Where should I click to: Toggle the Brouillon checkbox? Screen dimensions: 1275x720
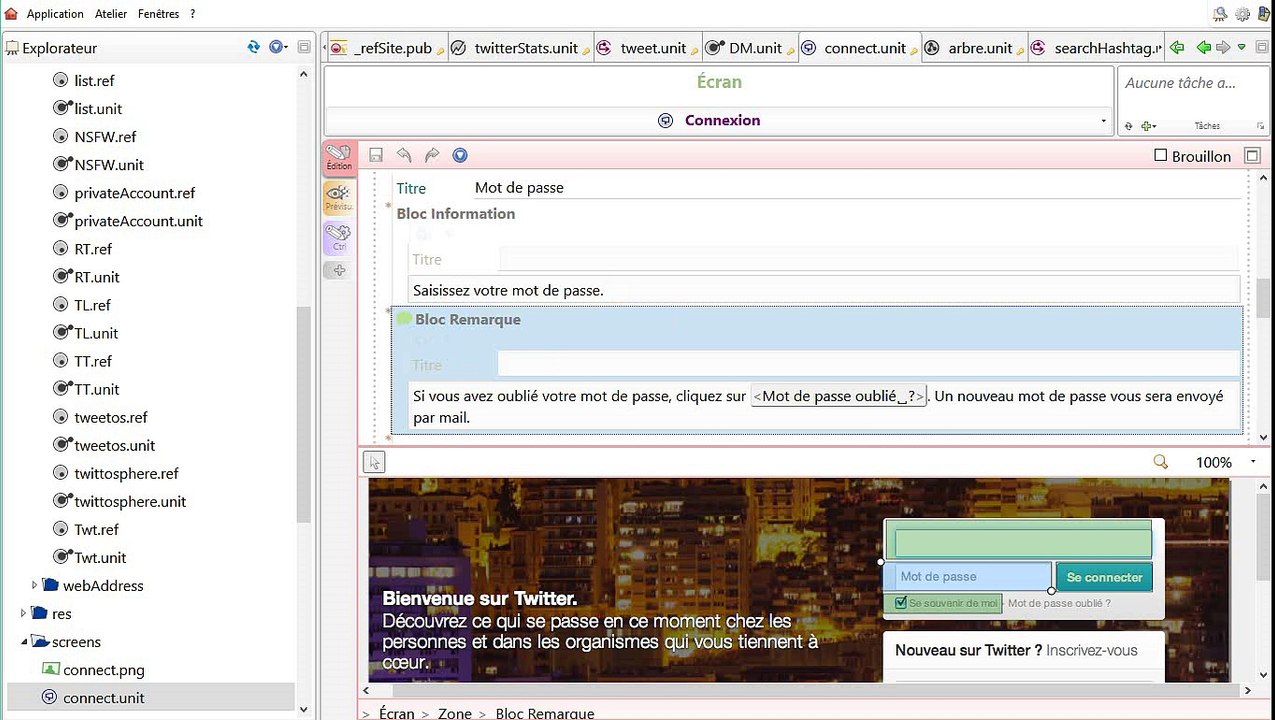tap(1161, 155)
